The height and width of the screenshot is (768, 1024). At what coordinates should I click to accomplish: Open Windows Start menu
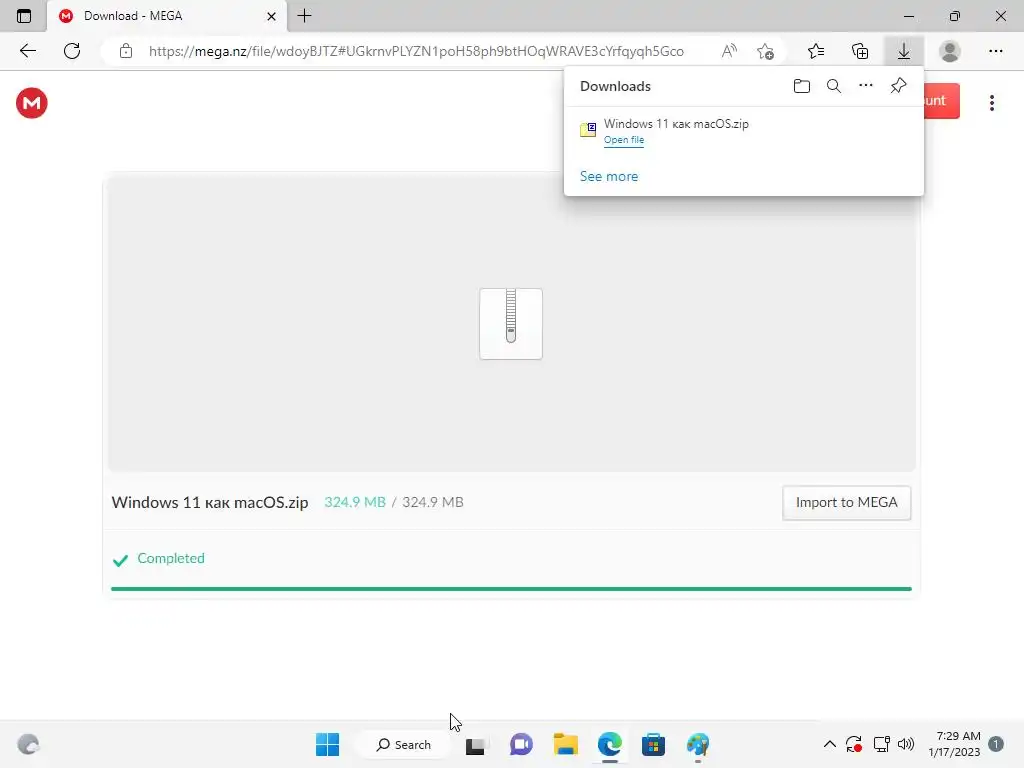point(327,744)
